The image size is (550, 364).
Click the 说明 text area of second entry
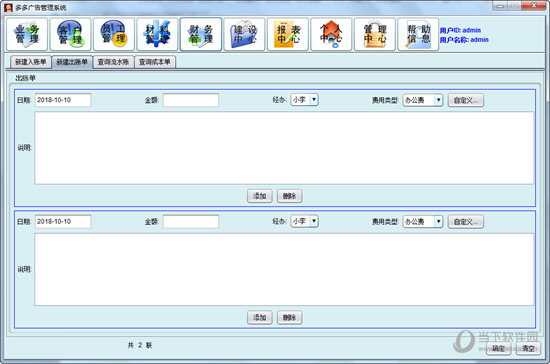pyautogui.click(x=284, y=269)
